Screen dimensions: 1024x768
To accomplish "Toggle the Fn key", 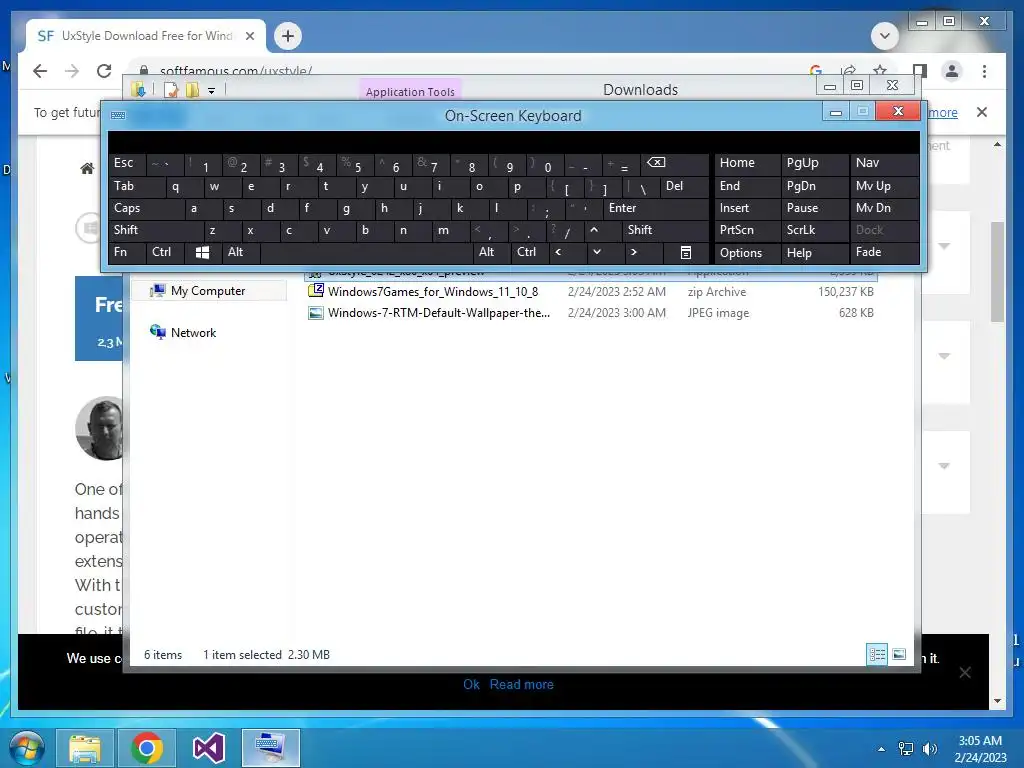I will (x=127, y=253).
